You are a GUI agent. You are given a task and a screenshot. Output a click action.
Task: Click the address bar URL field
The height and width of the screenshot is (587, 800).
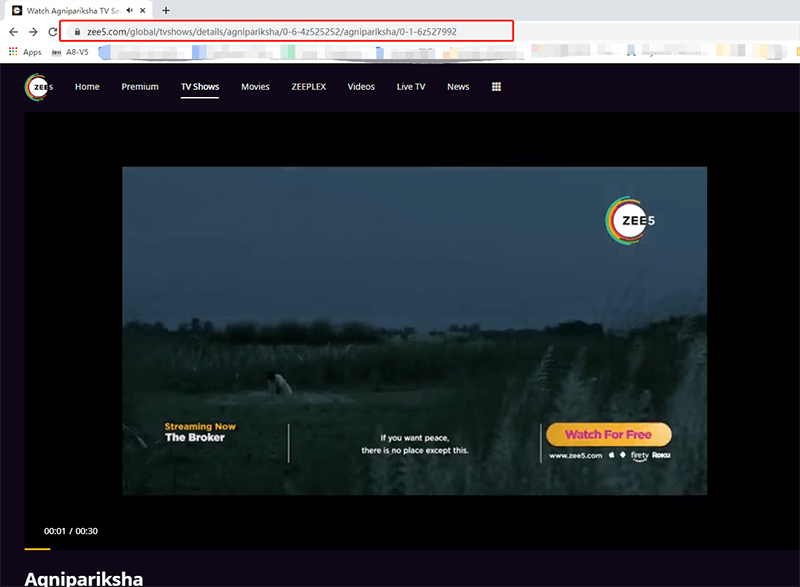click(287, 32)
